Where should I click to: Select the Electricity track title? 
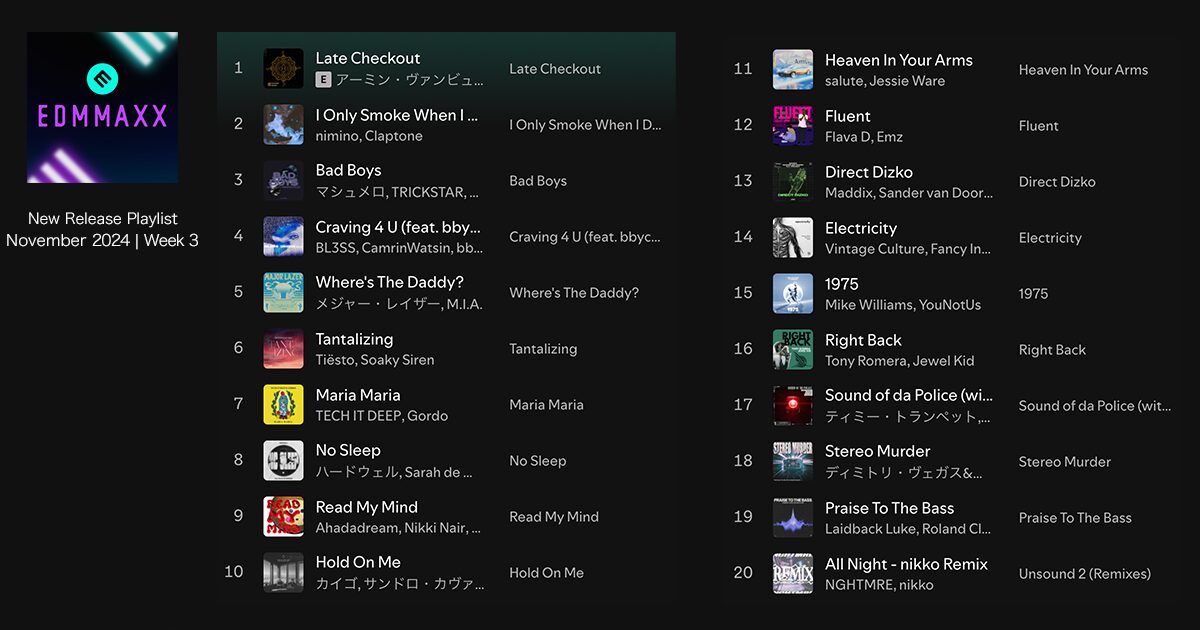pos(861,228)
